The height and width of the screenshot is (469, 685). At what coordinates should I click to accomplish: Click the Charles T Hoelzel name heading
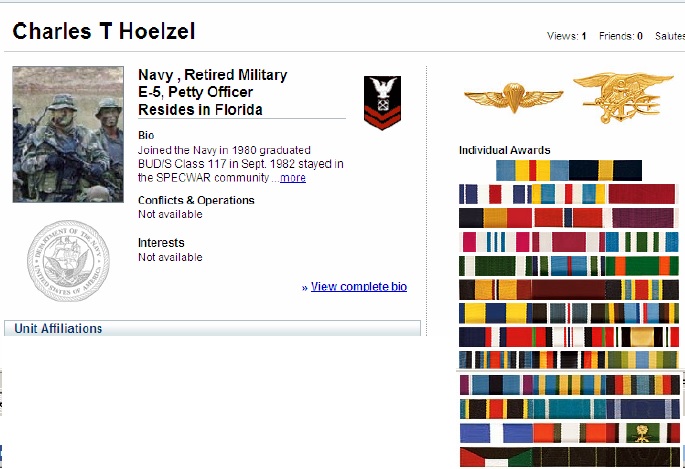point(104,31)
